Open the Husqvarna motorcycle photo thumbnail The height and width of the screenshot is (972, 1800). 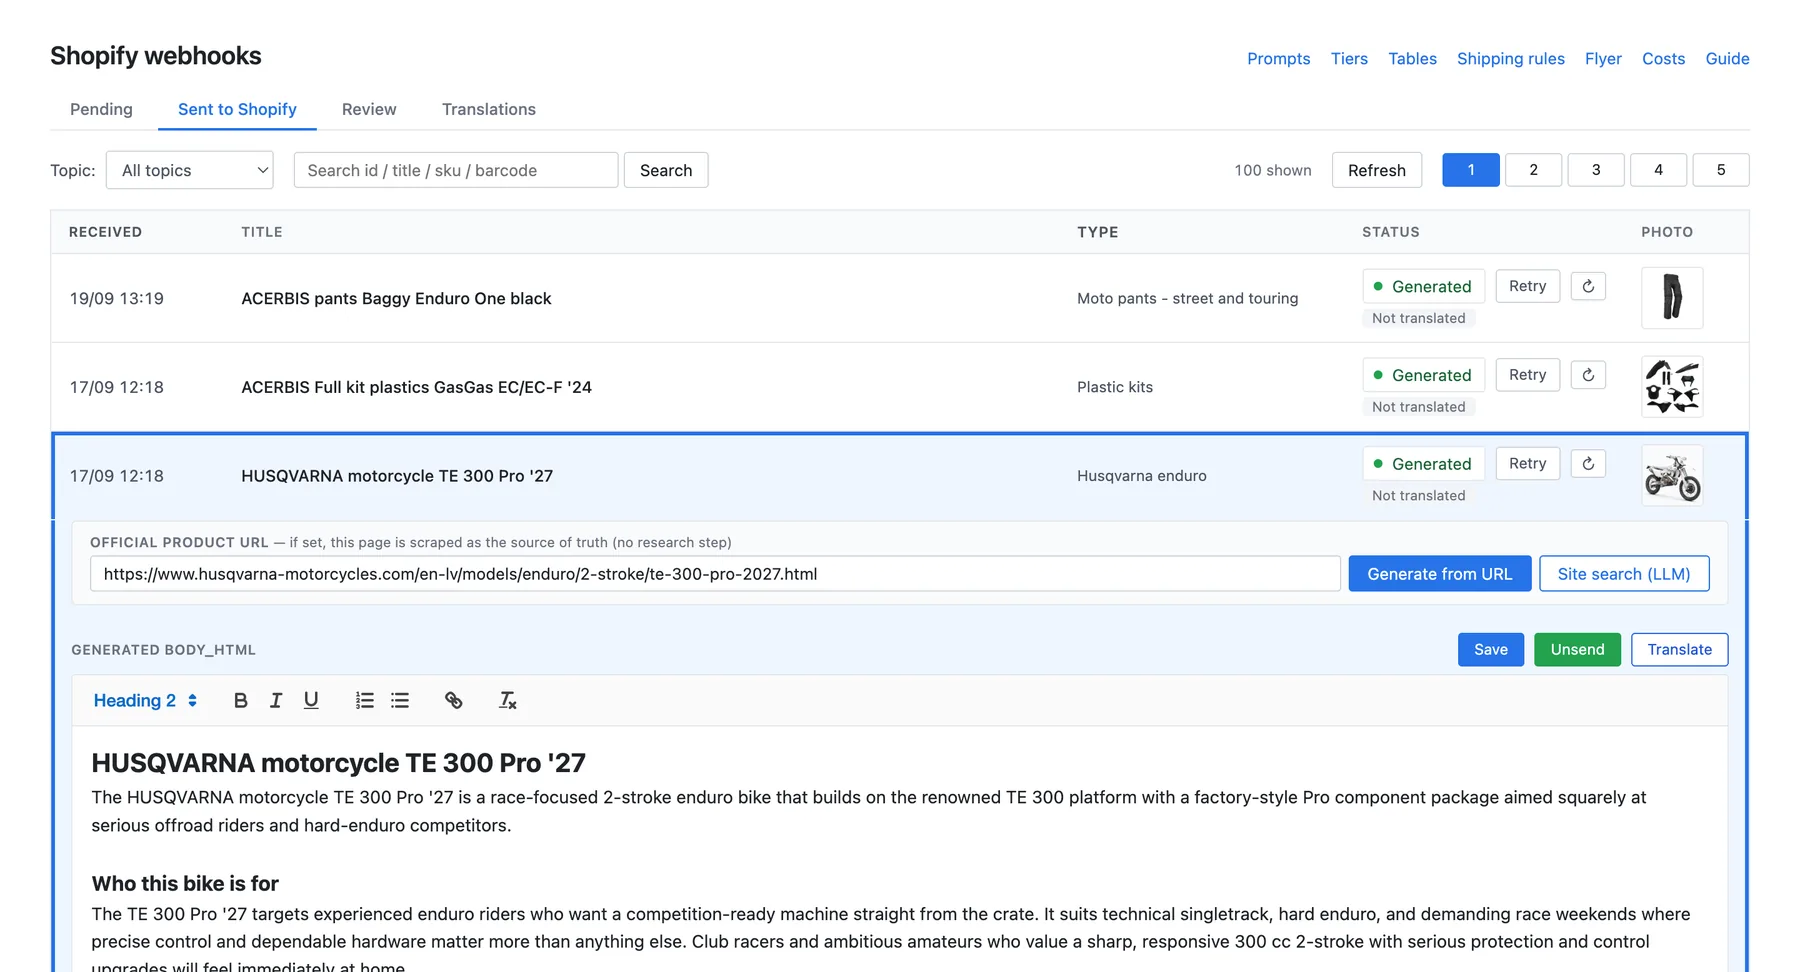1672,476
